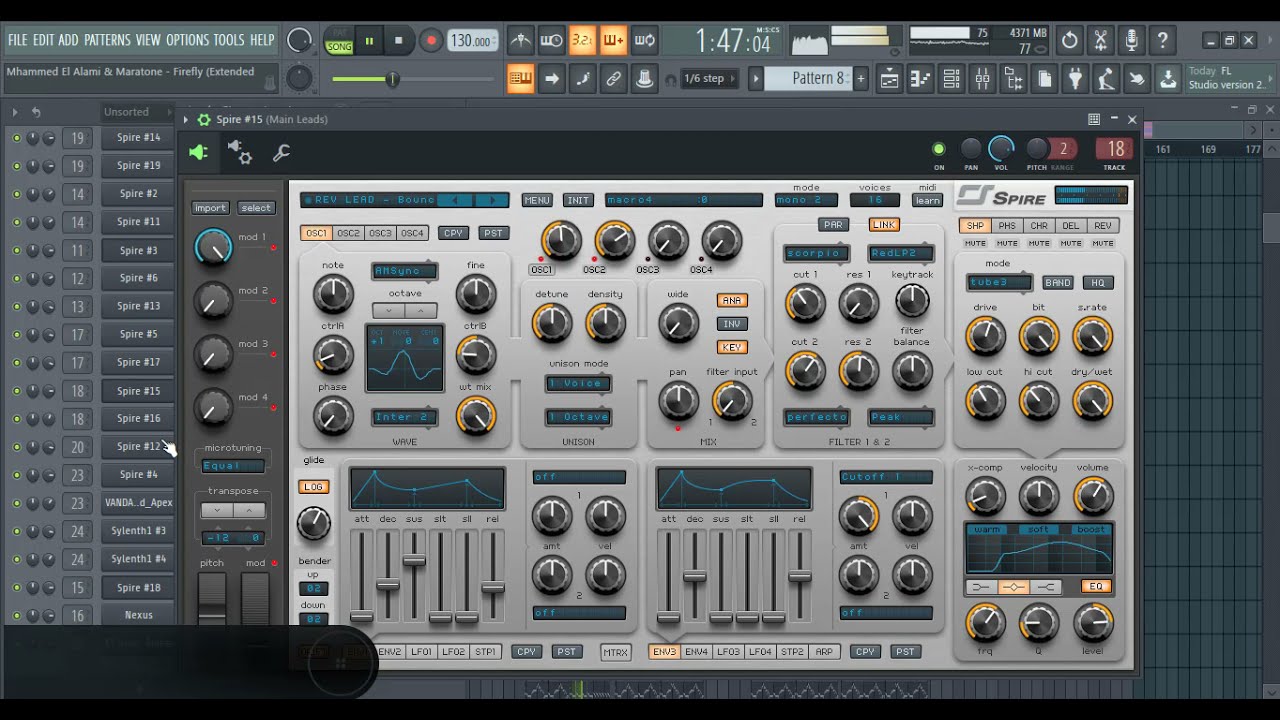Click the wrench icon in Spire wrapper

pyautogui.click(x=281, y=152)
